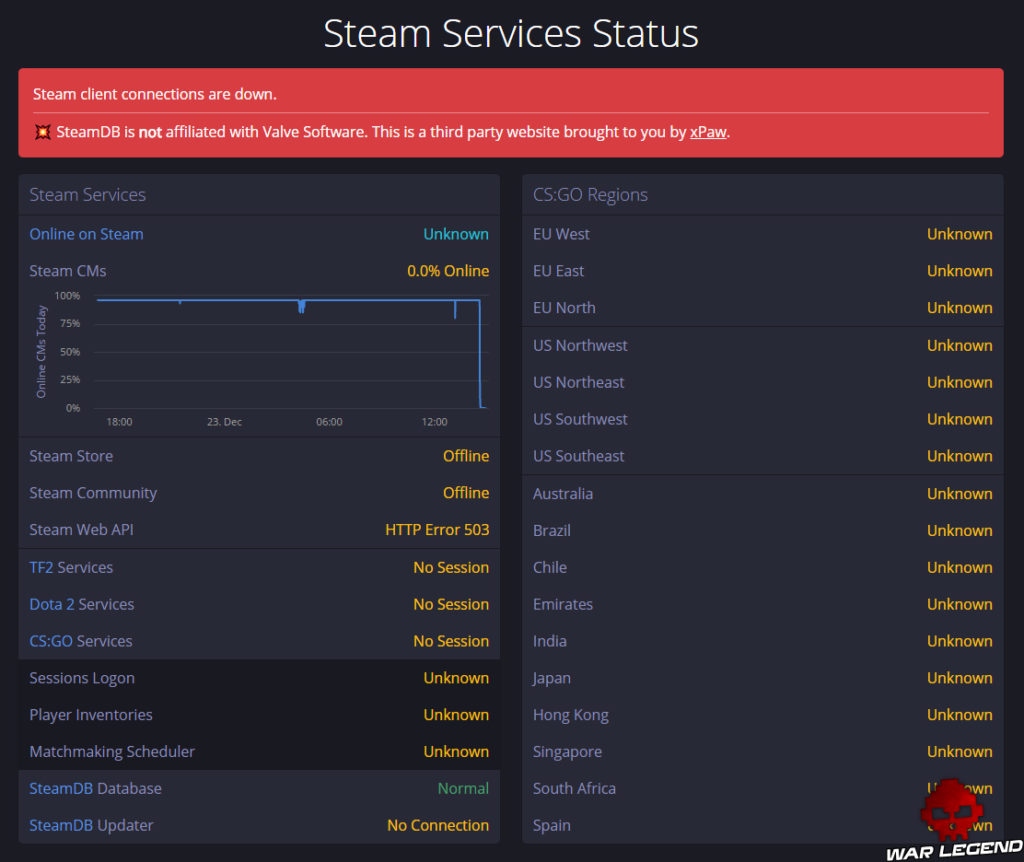Image resolution: width=1024 pixels, height=862 pixels.
Task: Click the US Southwest region row
Action: (x=580, y=419)
